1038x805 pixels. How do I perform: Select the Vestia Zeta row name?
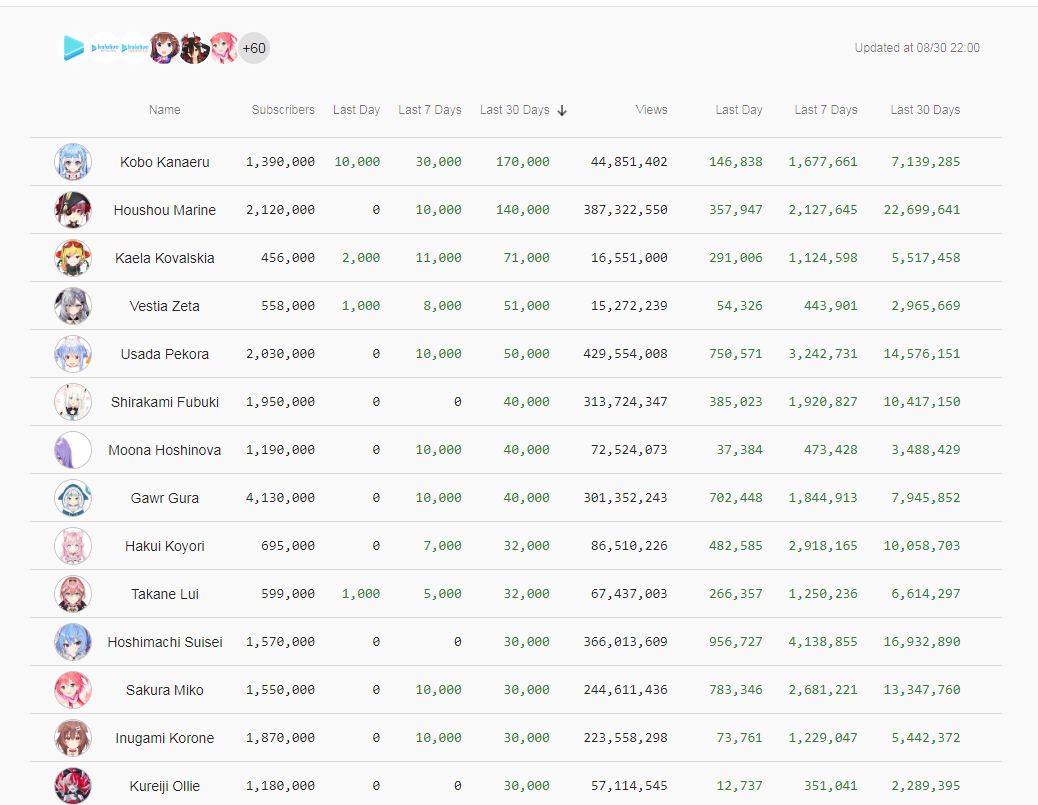coord(165,306)
